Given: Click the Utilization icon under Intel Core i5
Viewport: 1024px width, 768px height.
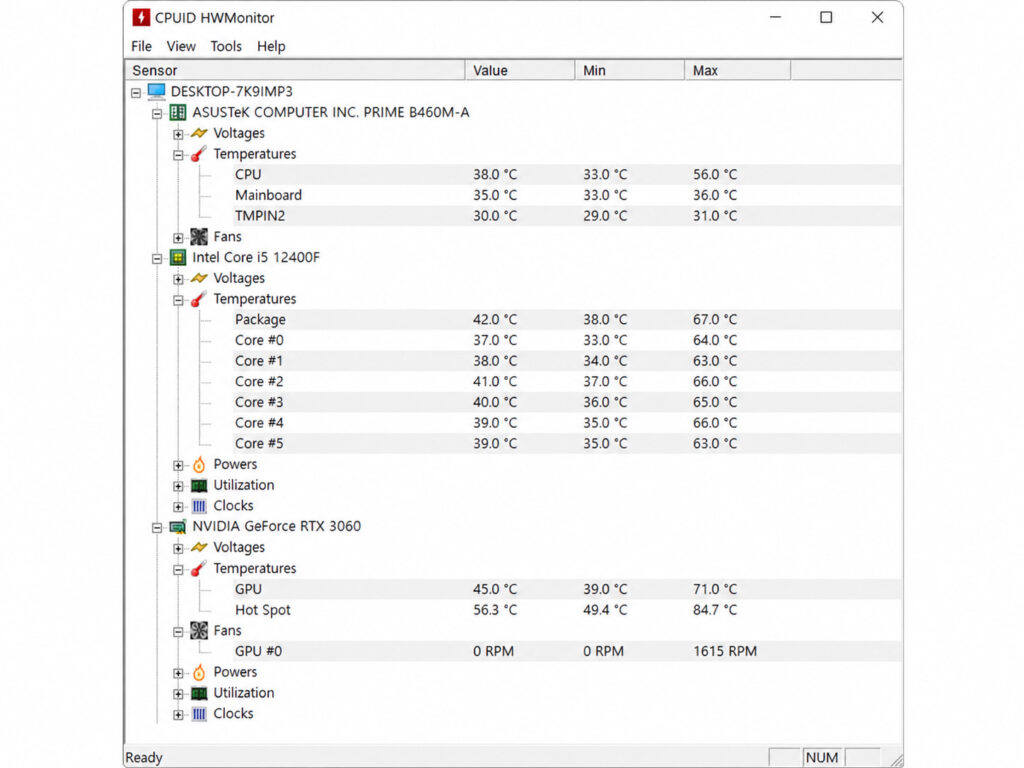Looking at the screenshot, I should point(199,485).
